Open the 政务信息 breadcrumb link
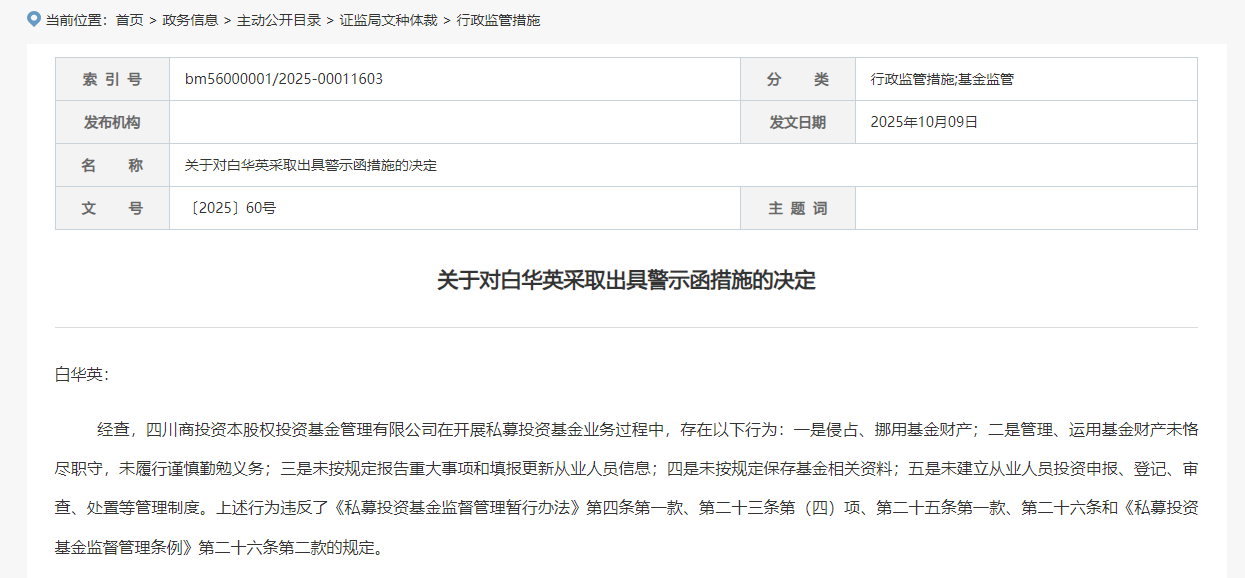This screenshot has height=578, width=1245. 190,20
